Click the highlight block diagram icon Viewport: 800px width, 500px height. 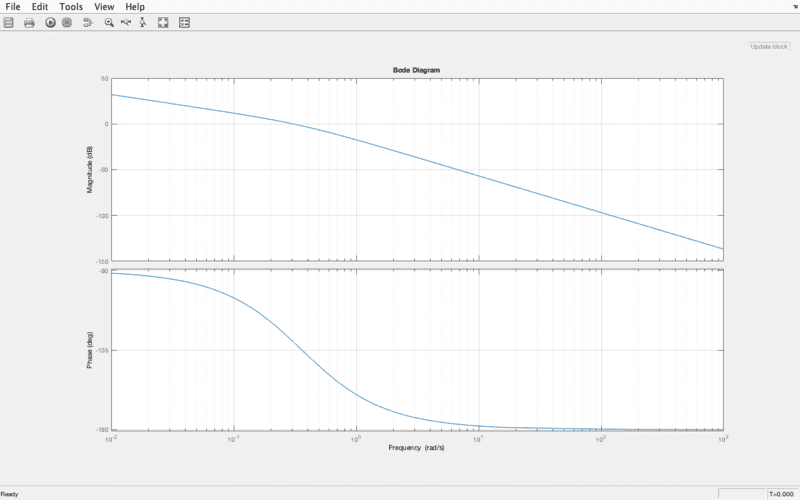tap(88, 22)
